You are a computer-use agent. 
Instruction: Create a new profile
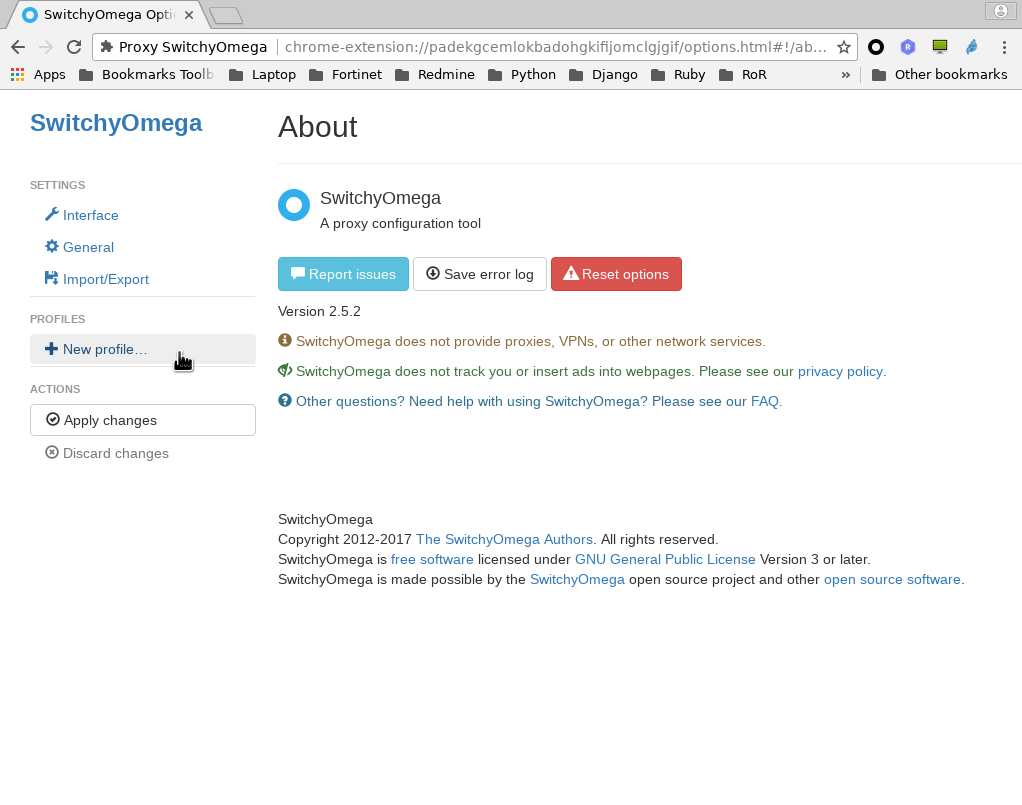(104, 349)
